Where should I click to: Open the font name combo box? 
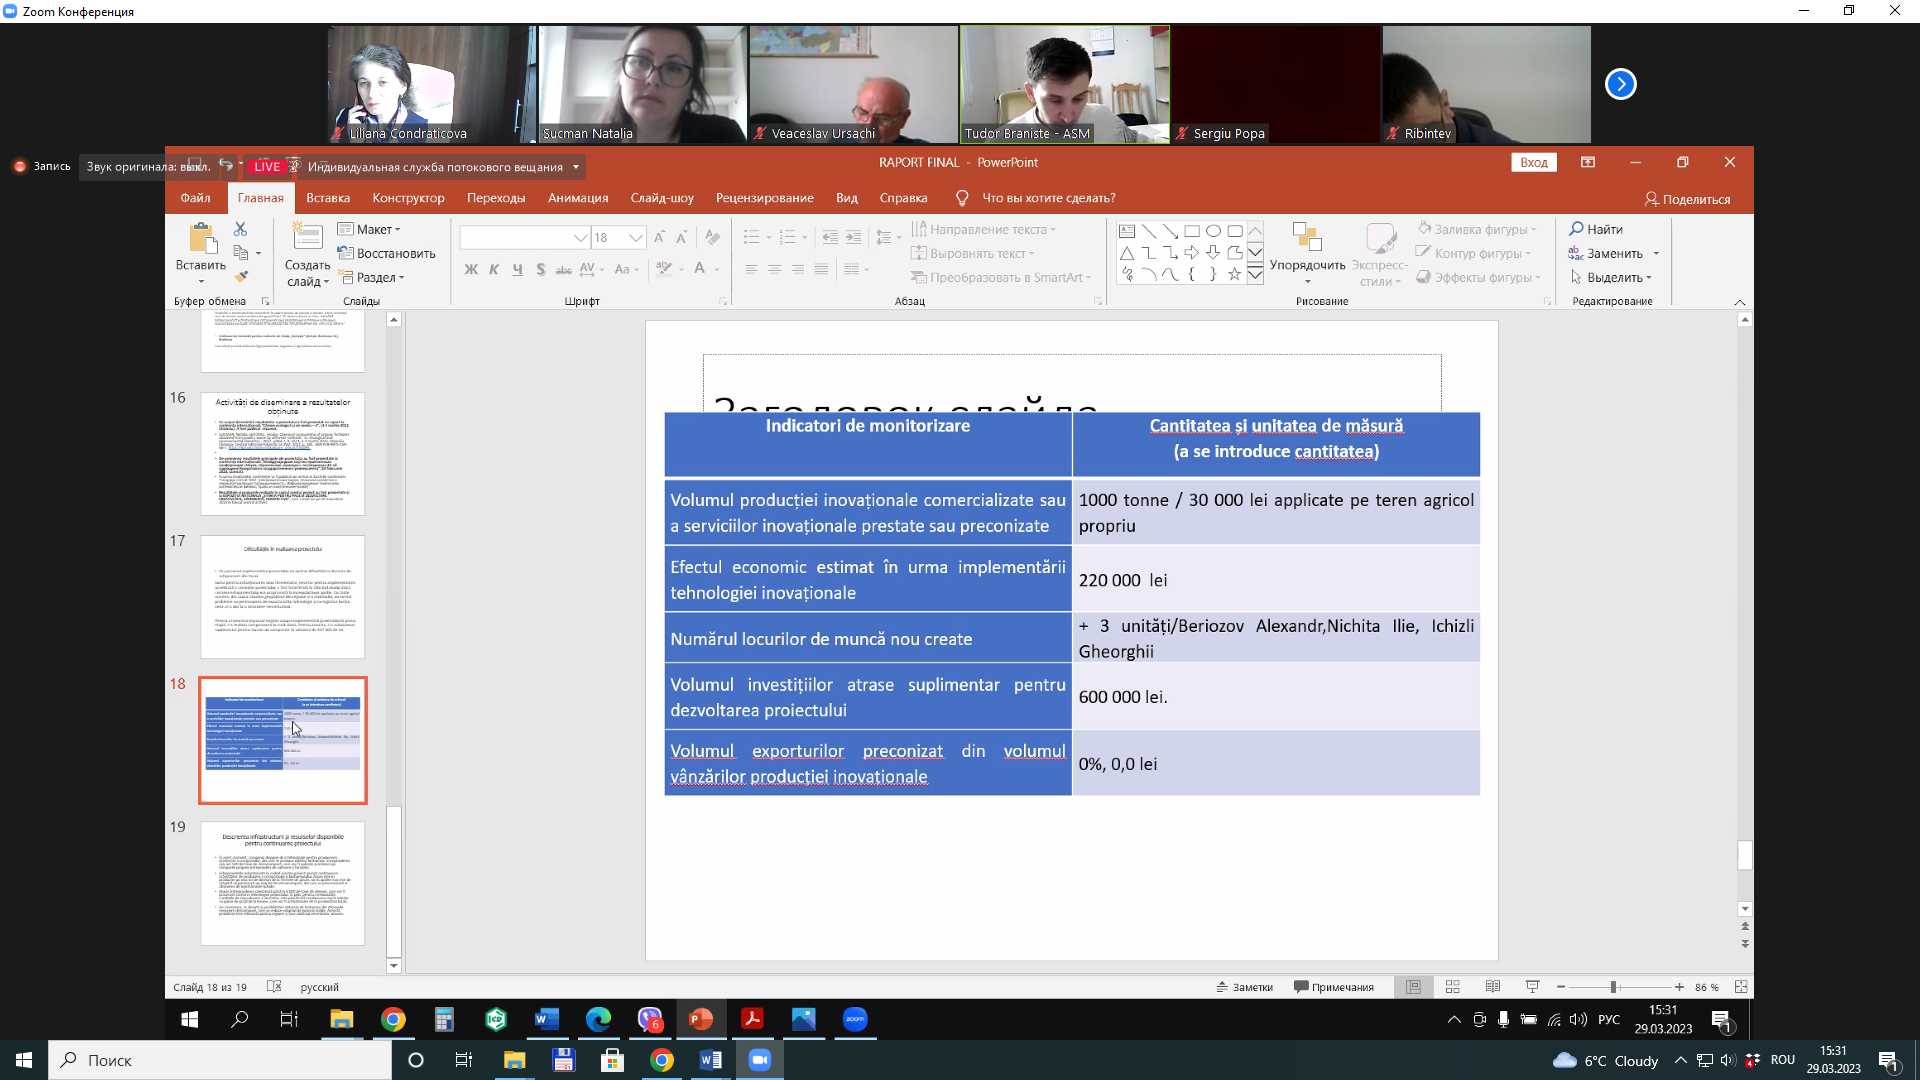(524, 237)
